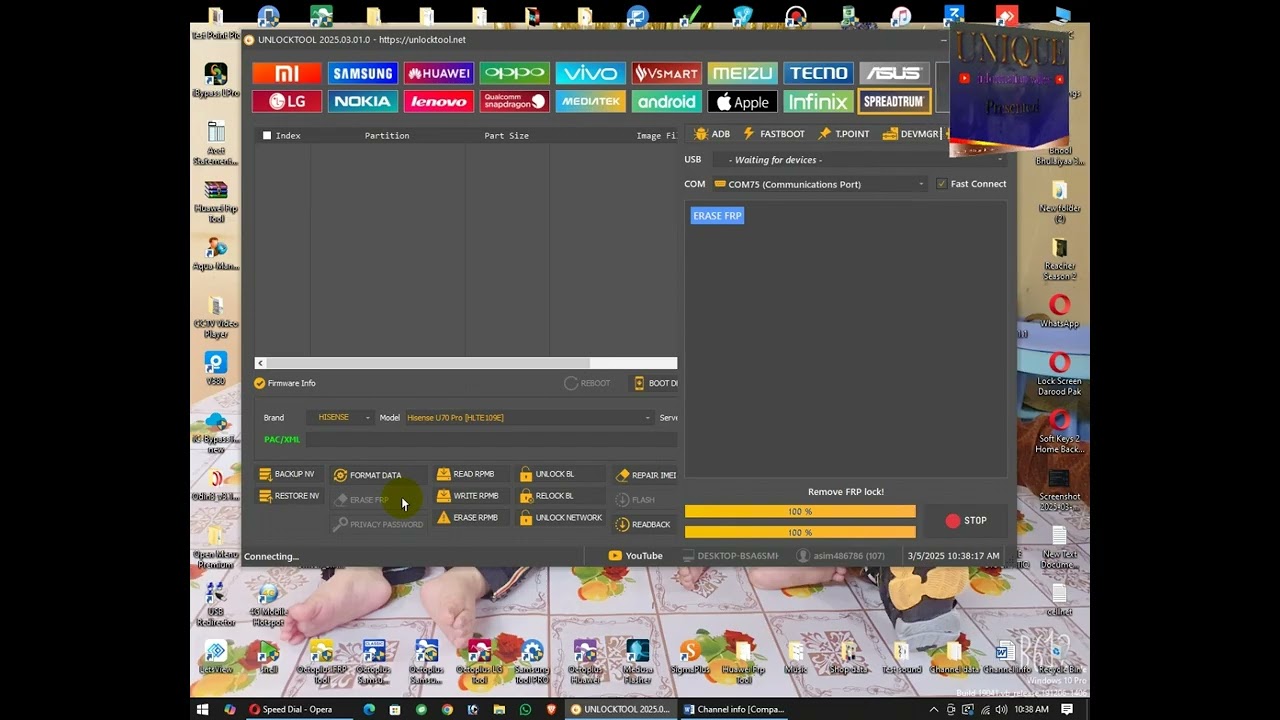The width and height of the screenshot is (1280, 720).
Task: Select the Tecno brand logo
Action: (x=819, y=73)
